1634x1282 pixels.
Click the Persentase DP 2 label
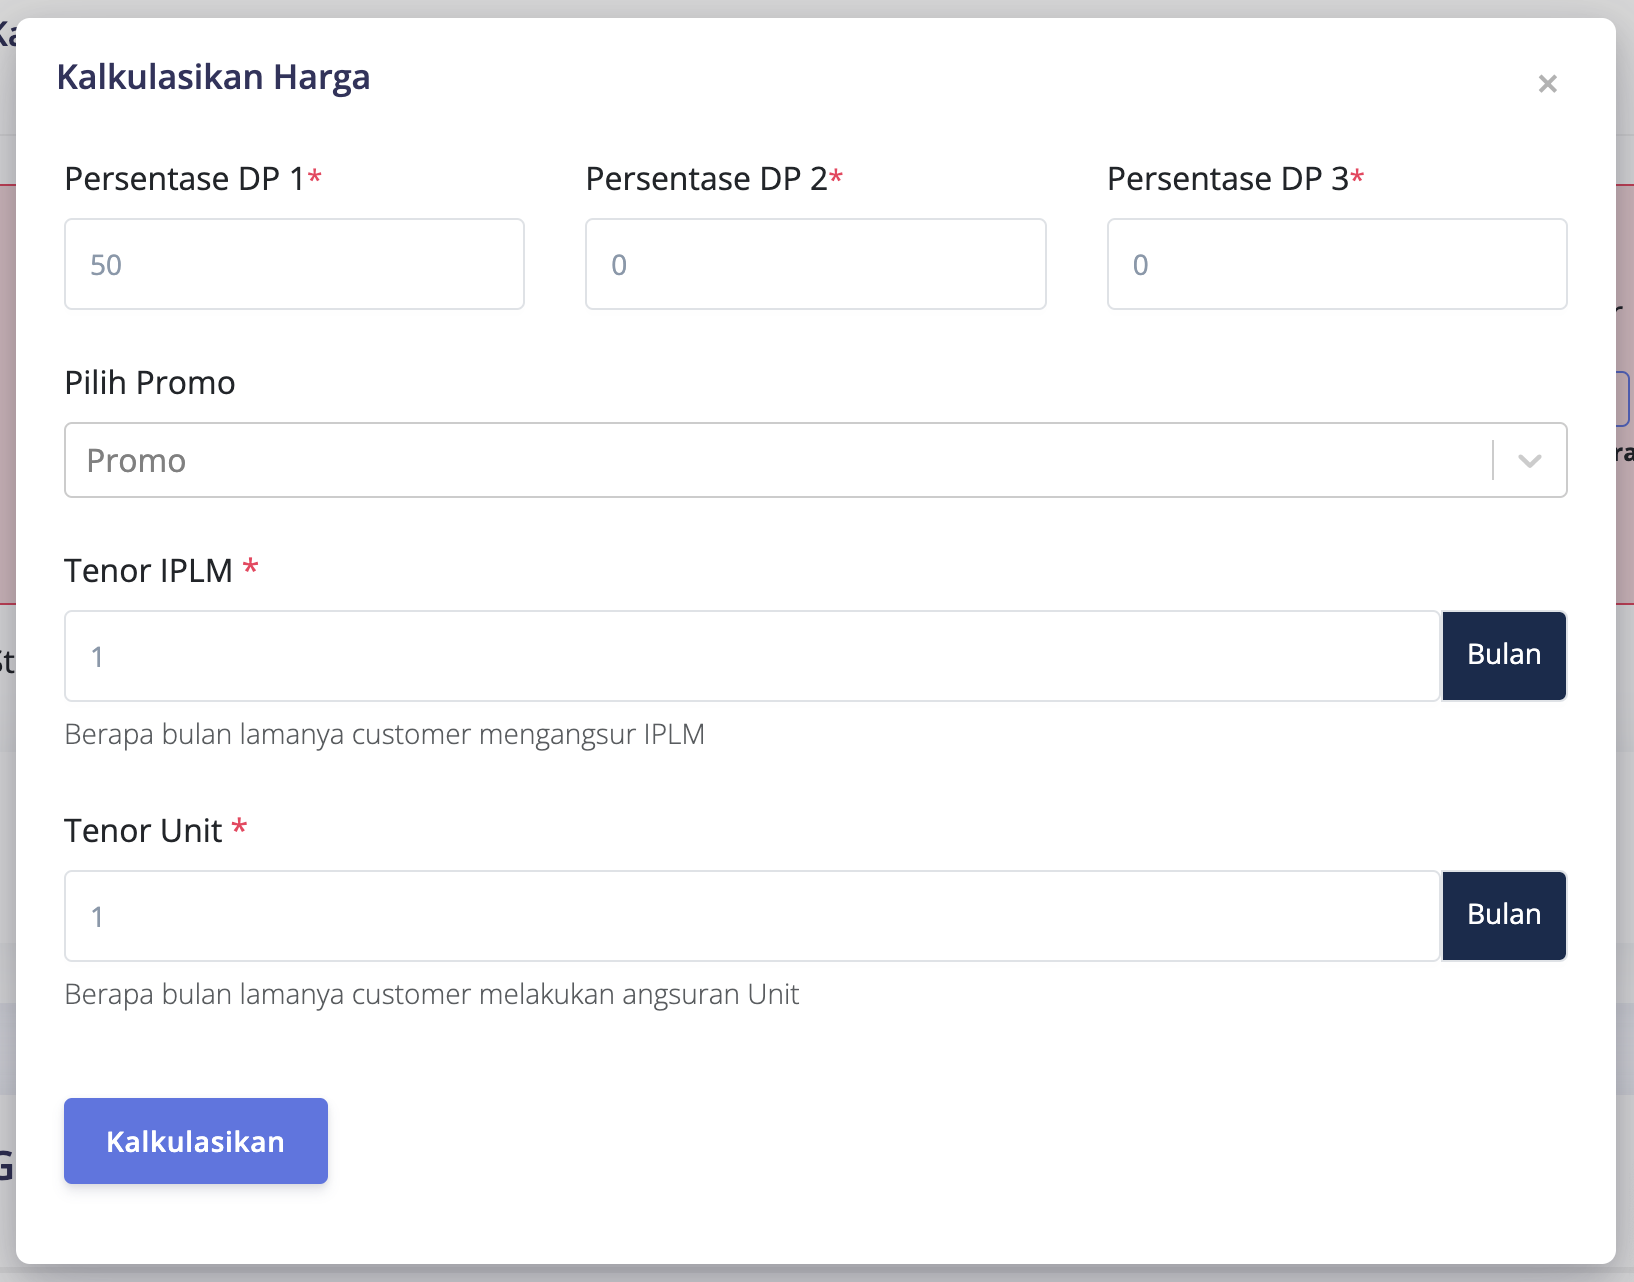pyautogui.click(x=706, y=179)
